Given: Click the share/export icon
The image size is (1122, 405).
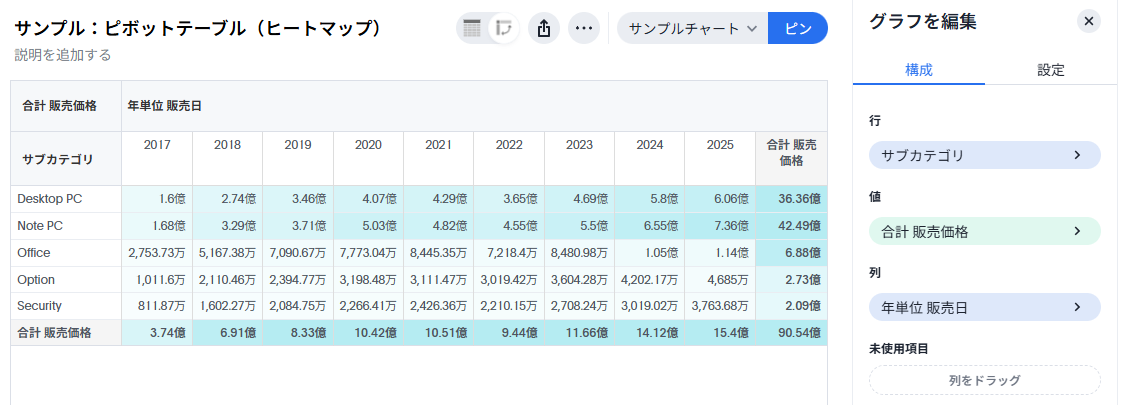Looking at the screenshot, I should [544, 28].
